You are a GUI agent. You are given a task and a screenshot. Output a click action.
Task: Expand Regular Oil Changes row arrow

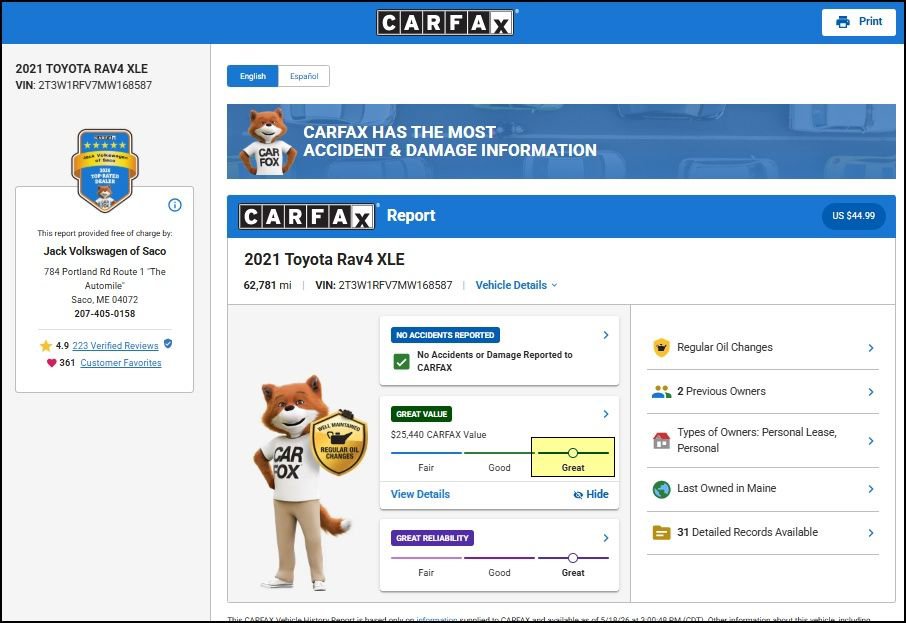(871, 348)
